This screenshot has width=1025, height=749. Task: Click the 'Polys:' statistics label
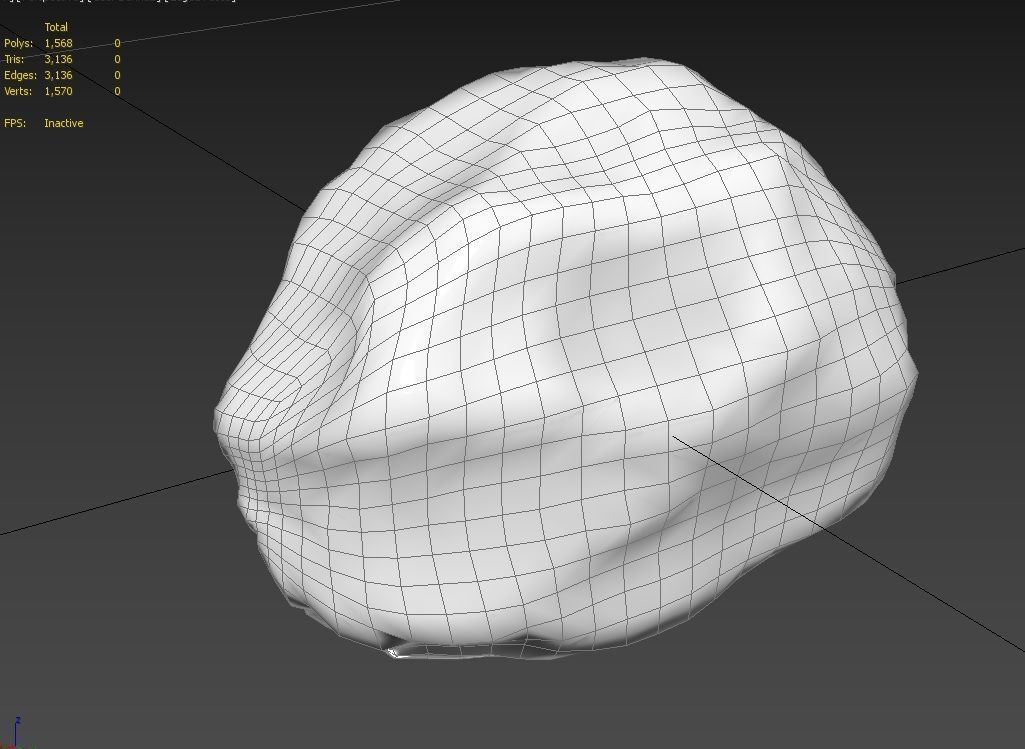[18, 43]
